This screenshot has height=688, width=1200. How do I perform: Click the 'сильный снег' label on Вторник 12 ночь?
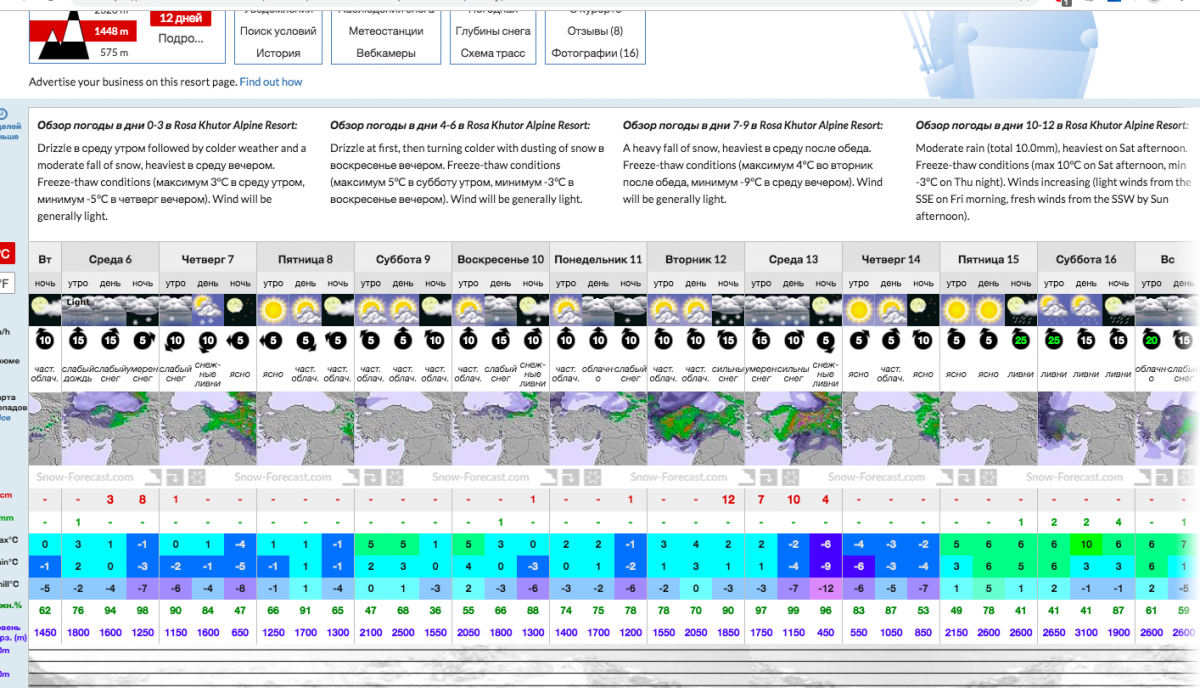(x=729, y=377)
